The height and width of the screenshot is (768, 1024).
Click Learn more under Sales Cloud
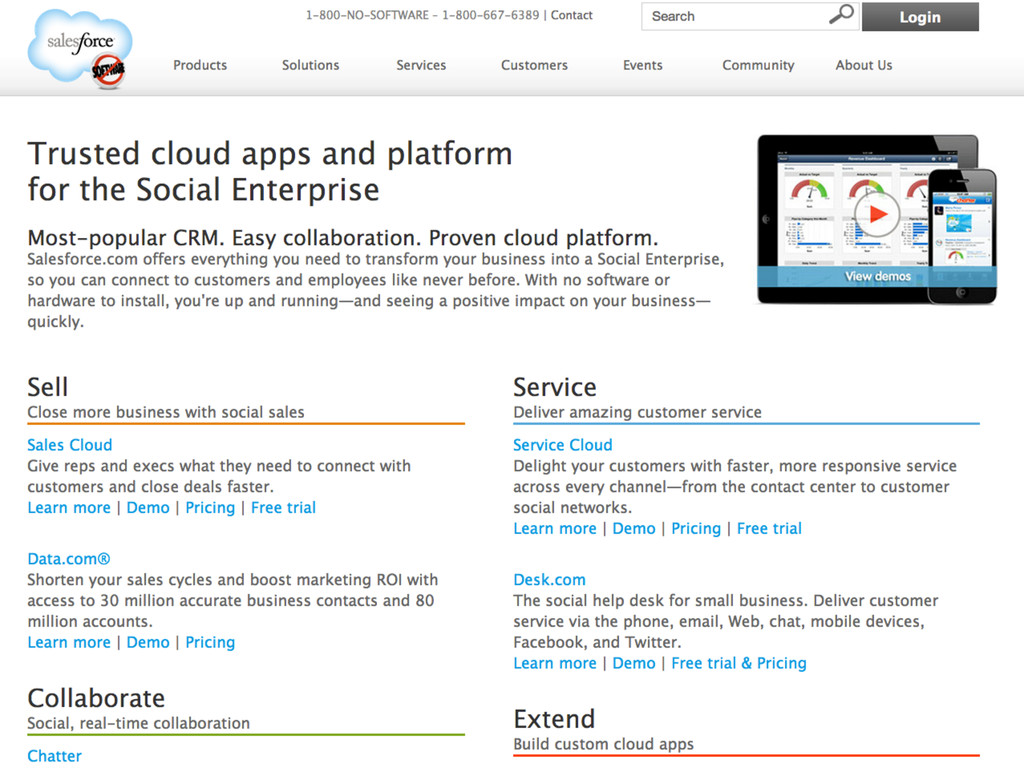69,507
